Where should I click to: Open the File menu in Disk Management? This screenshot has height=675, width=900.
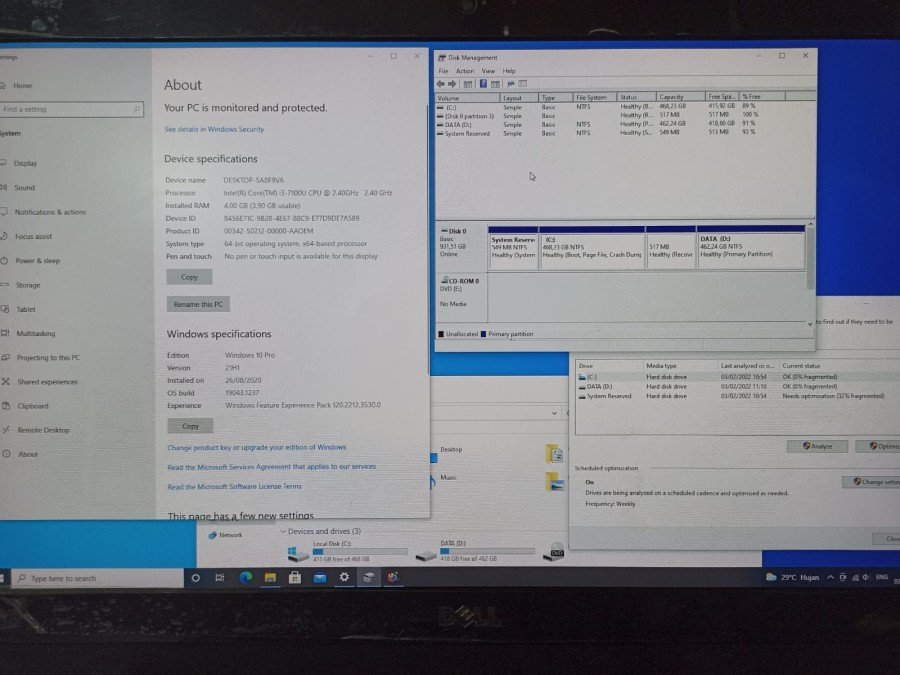coord(443,71)
